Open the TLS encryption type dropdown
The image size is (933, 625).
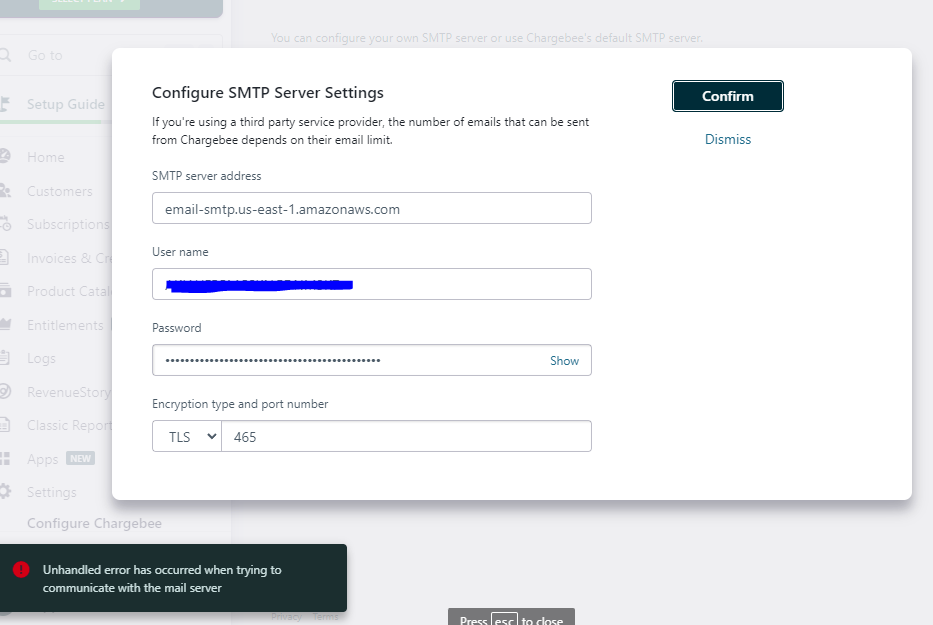(187, 437)
